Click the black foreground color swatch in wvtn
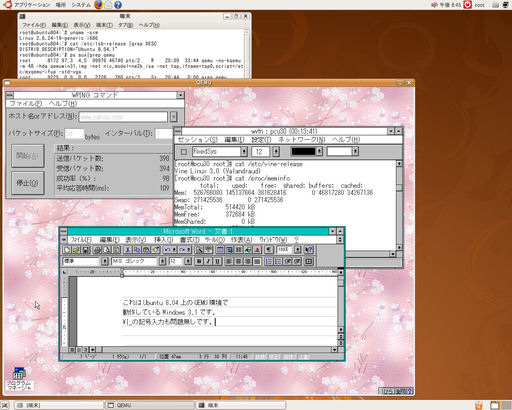 coord(303,152)
